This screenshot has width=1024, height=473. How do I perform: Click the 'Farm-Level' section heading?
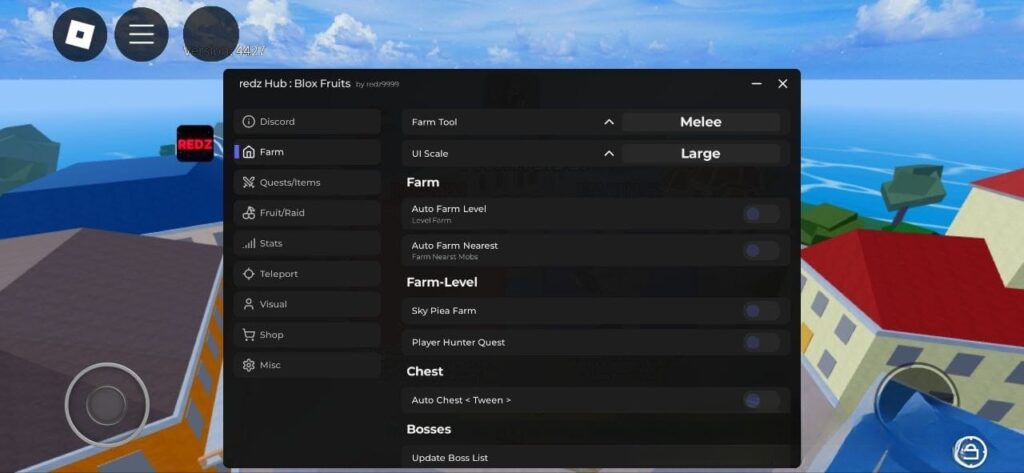point(442,282)
